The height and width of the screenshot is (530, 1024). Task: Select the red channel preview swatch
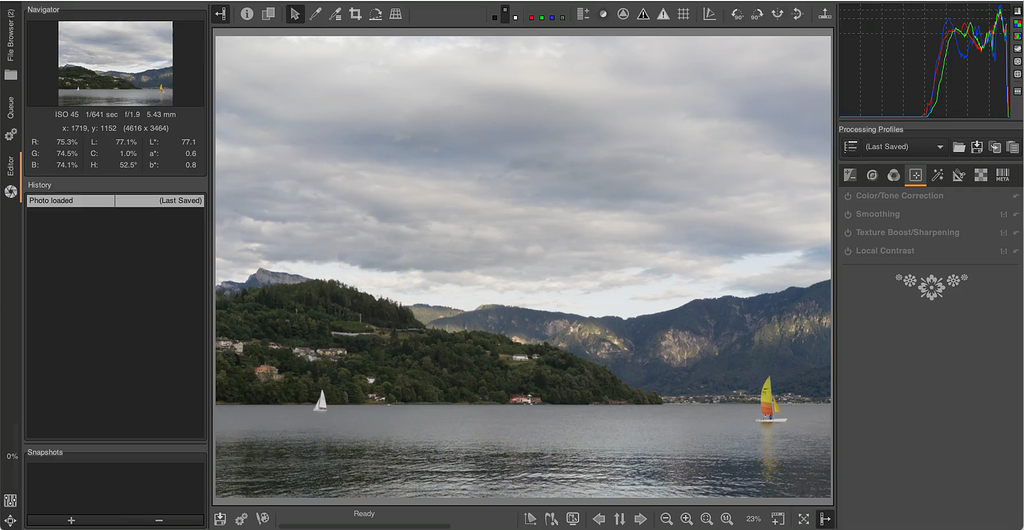(531, 17)
